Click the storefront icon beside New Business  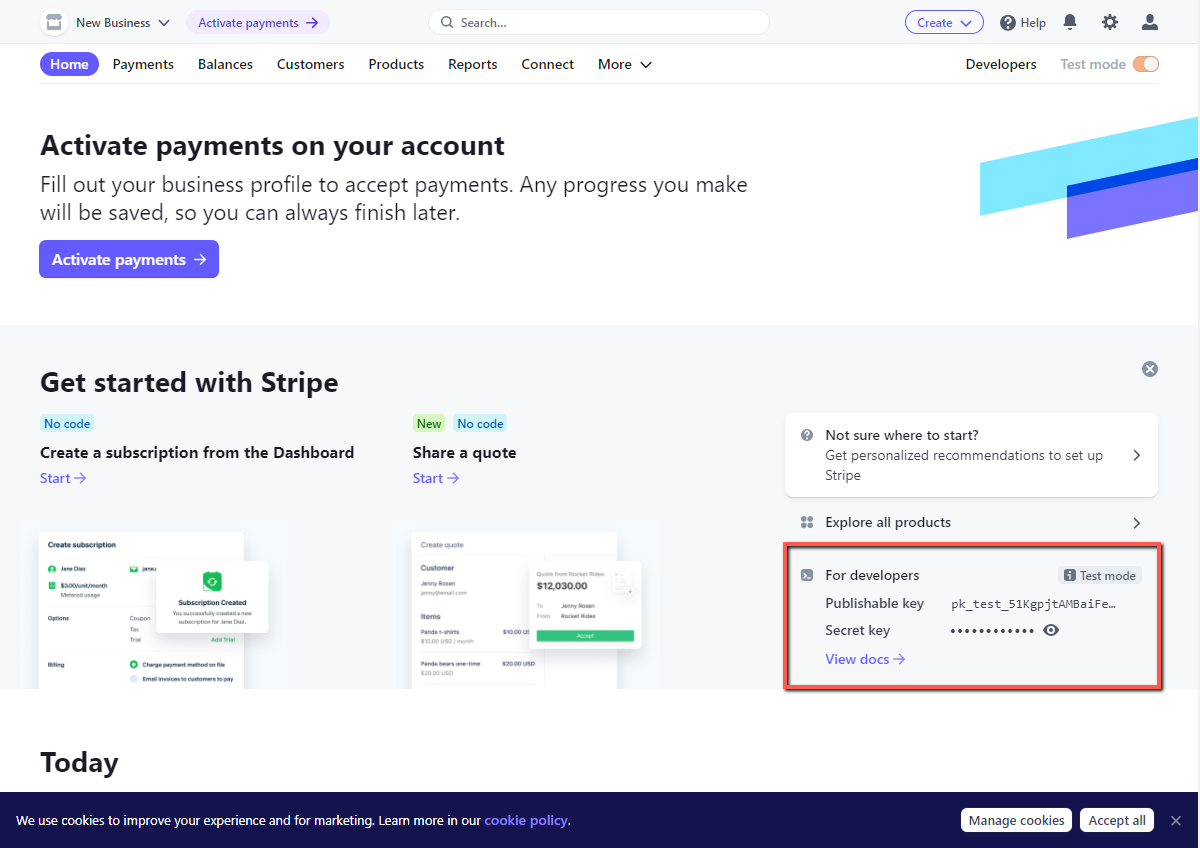53,22
